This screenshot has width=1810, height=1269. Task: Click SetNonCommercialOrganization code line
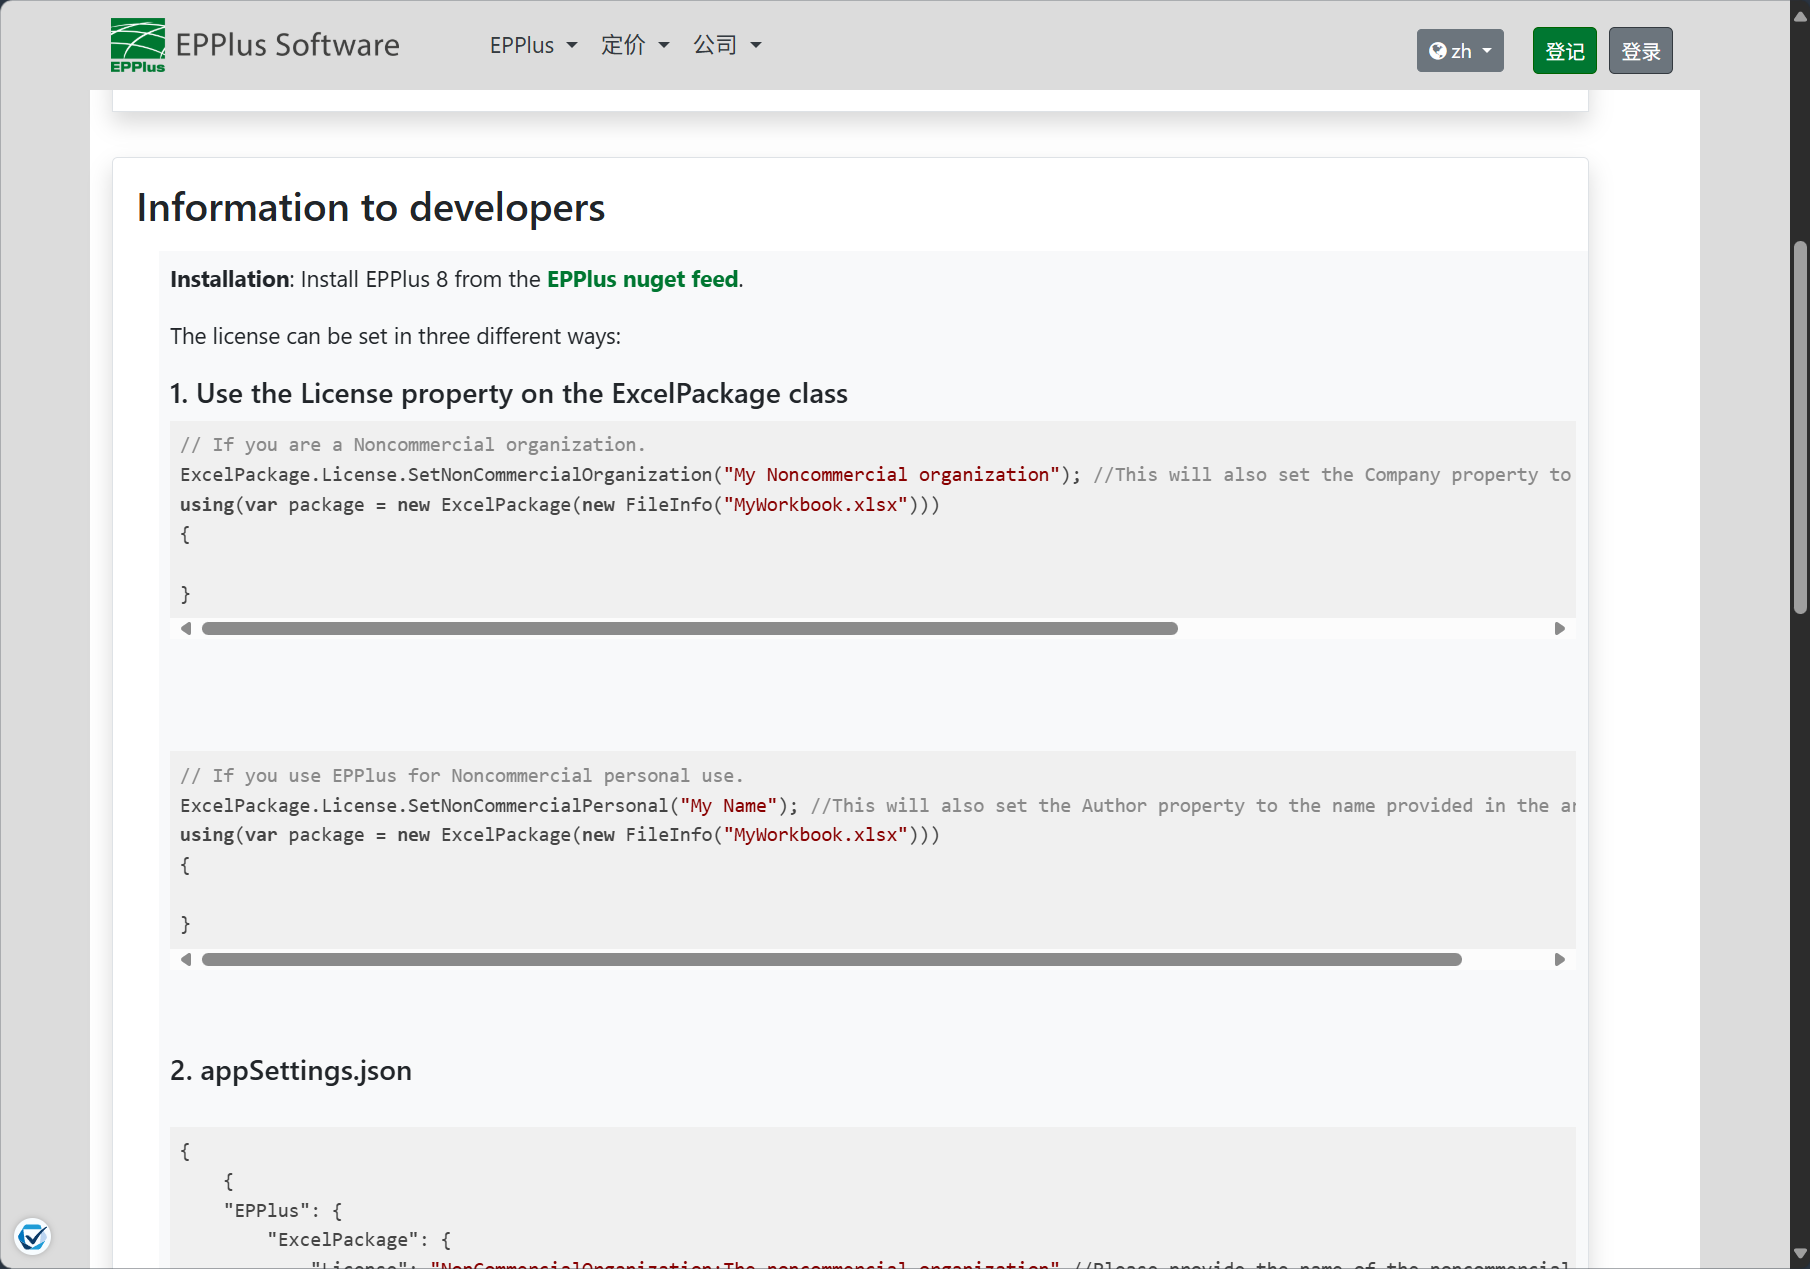875,475
